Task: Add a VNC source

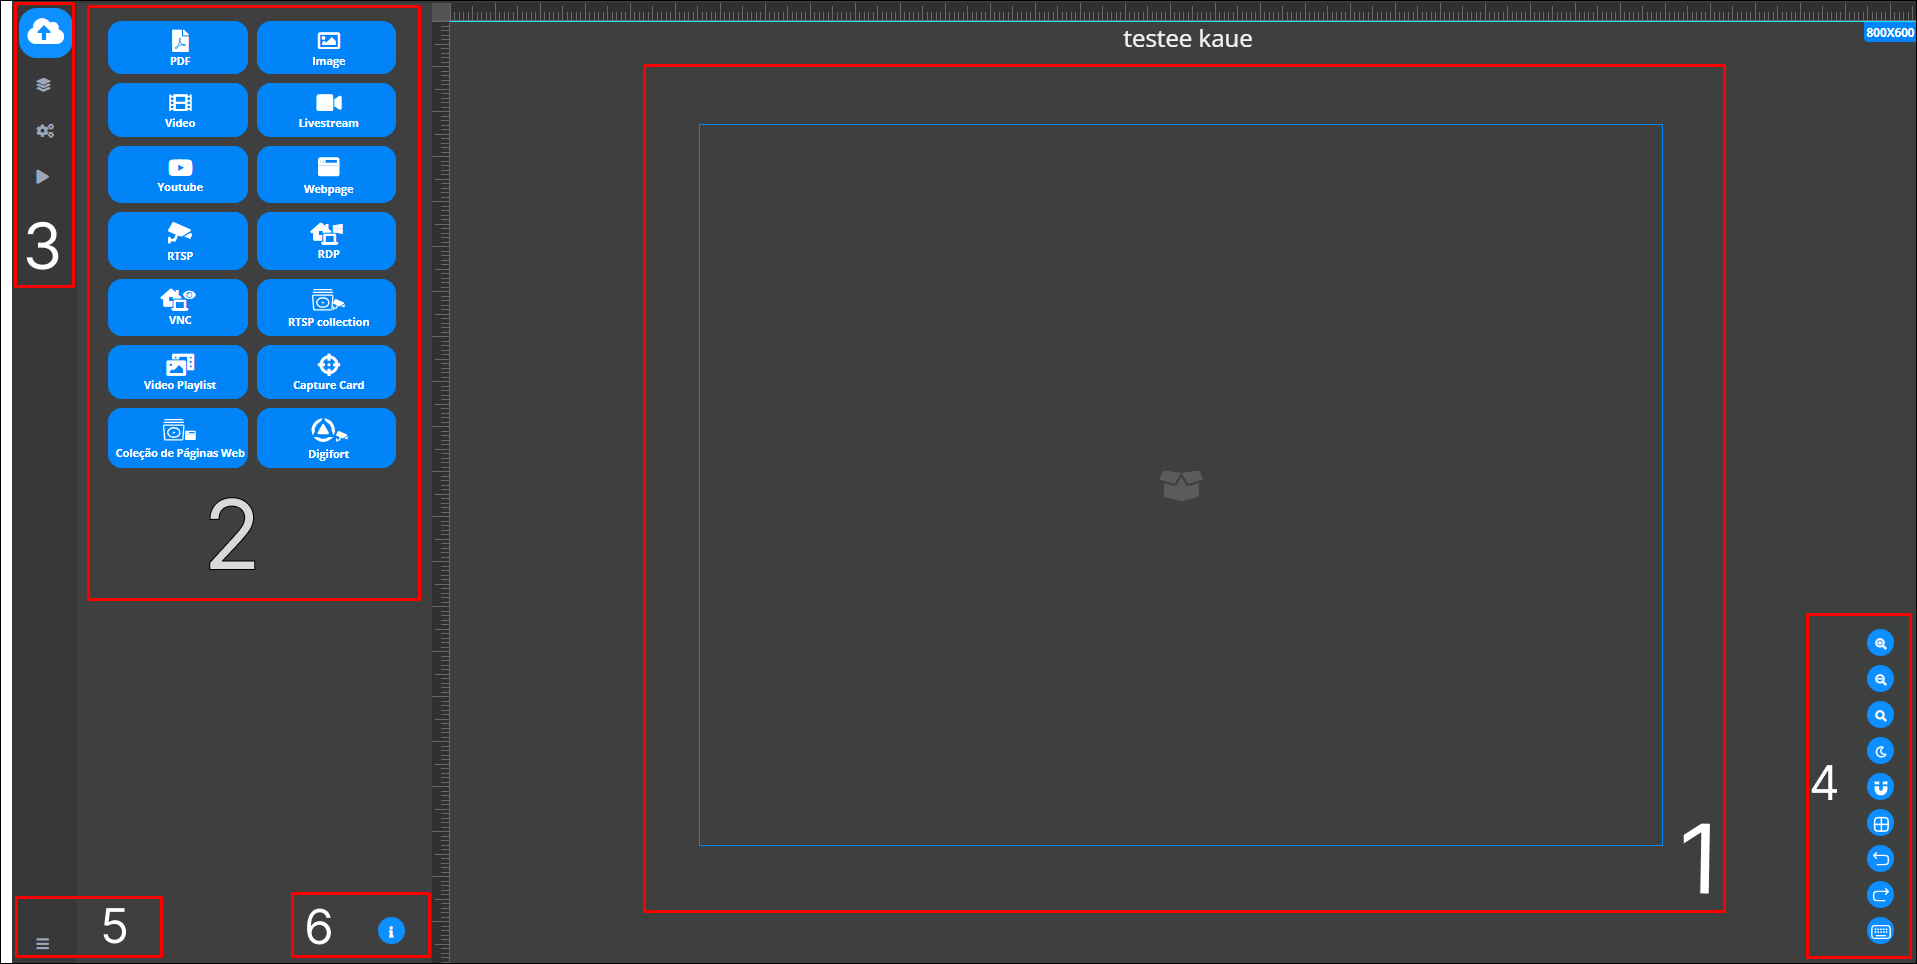Action: (x=177, y=306)
